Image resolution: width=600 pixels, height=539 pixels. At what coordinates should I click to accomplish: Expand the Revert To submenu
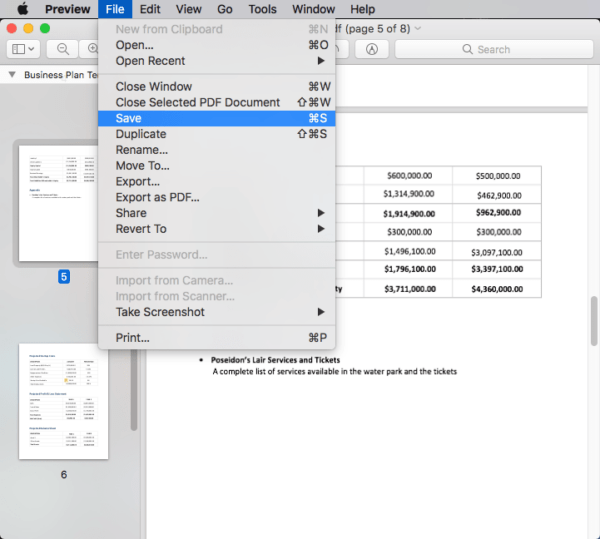point(217,229)
